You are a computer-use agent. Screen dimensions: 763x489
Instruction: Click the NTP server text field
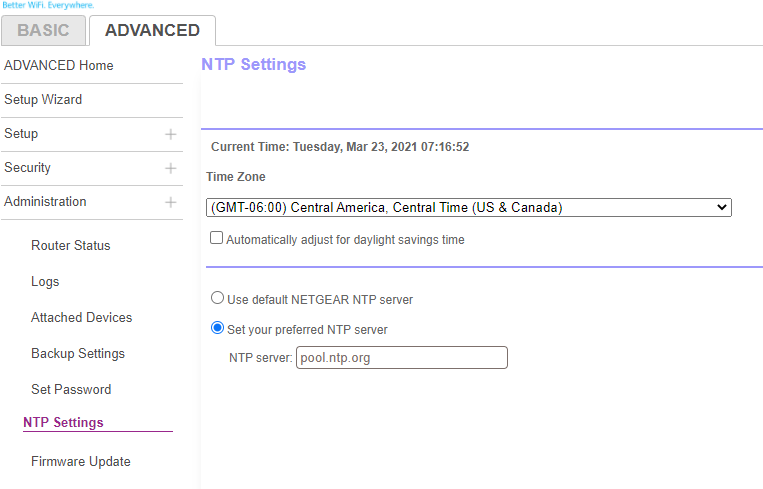[x=402, y=357]
